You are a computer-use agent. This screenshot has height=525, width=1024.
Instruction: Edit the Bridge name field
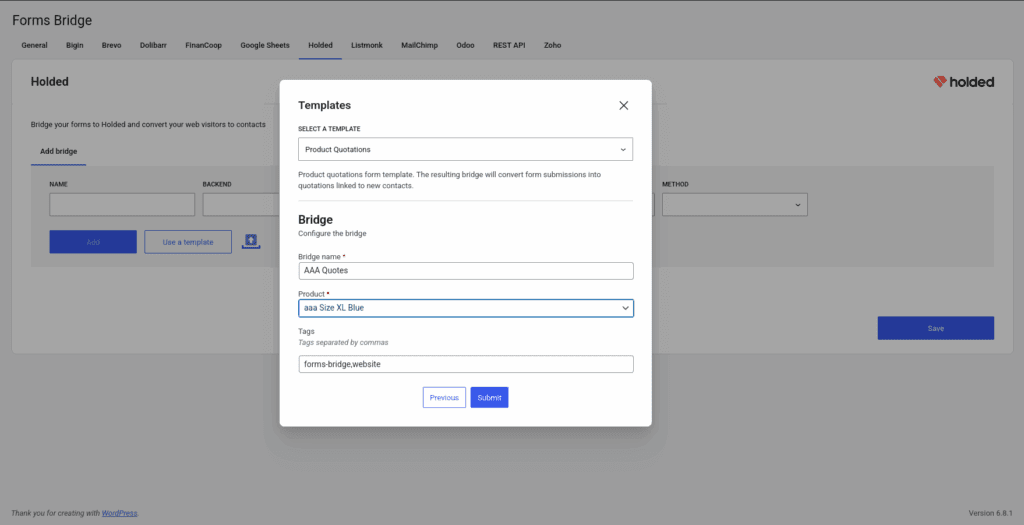(466, 271)
